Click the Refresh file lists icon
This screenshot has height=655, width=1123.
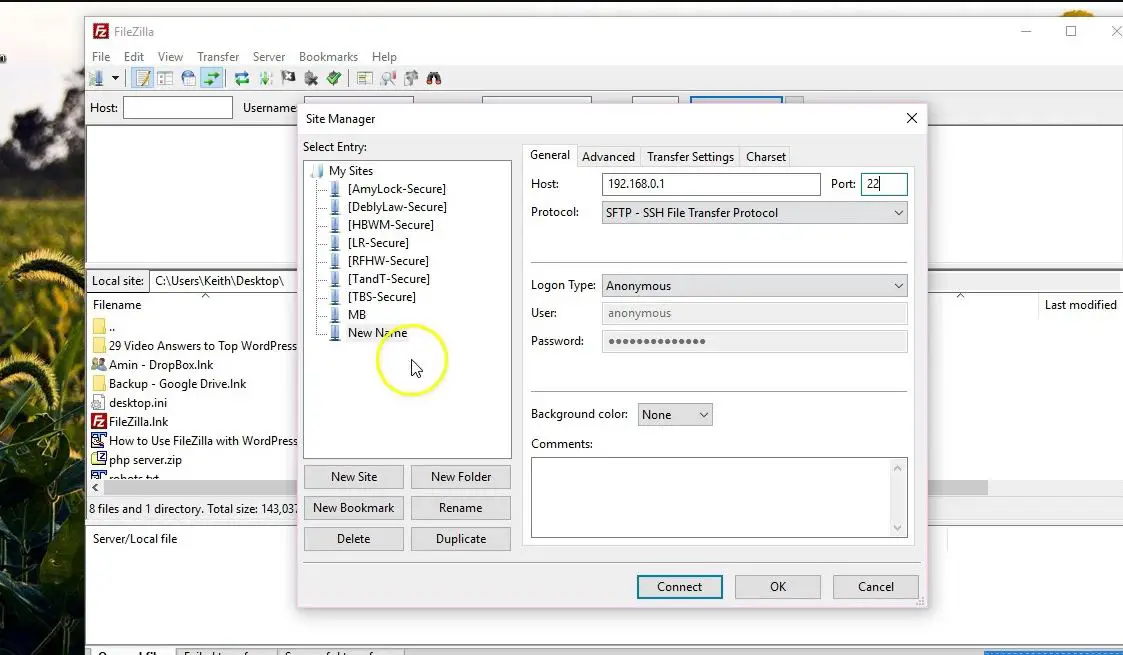[x=242, y=78]
